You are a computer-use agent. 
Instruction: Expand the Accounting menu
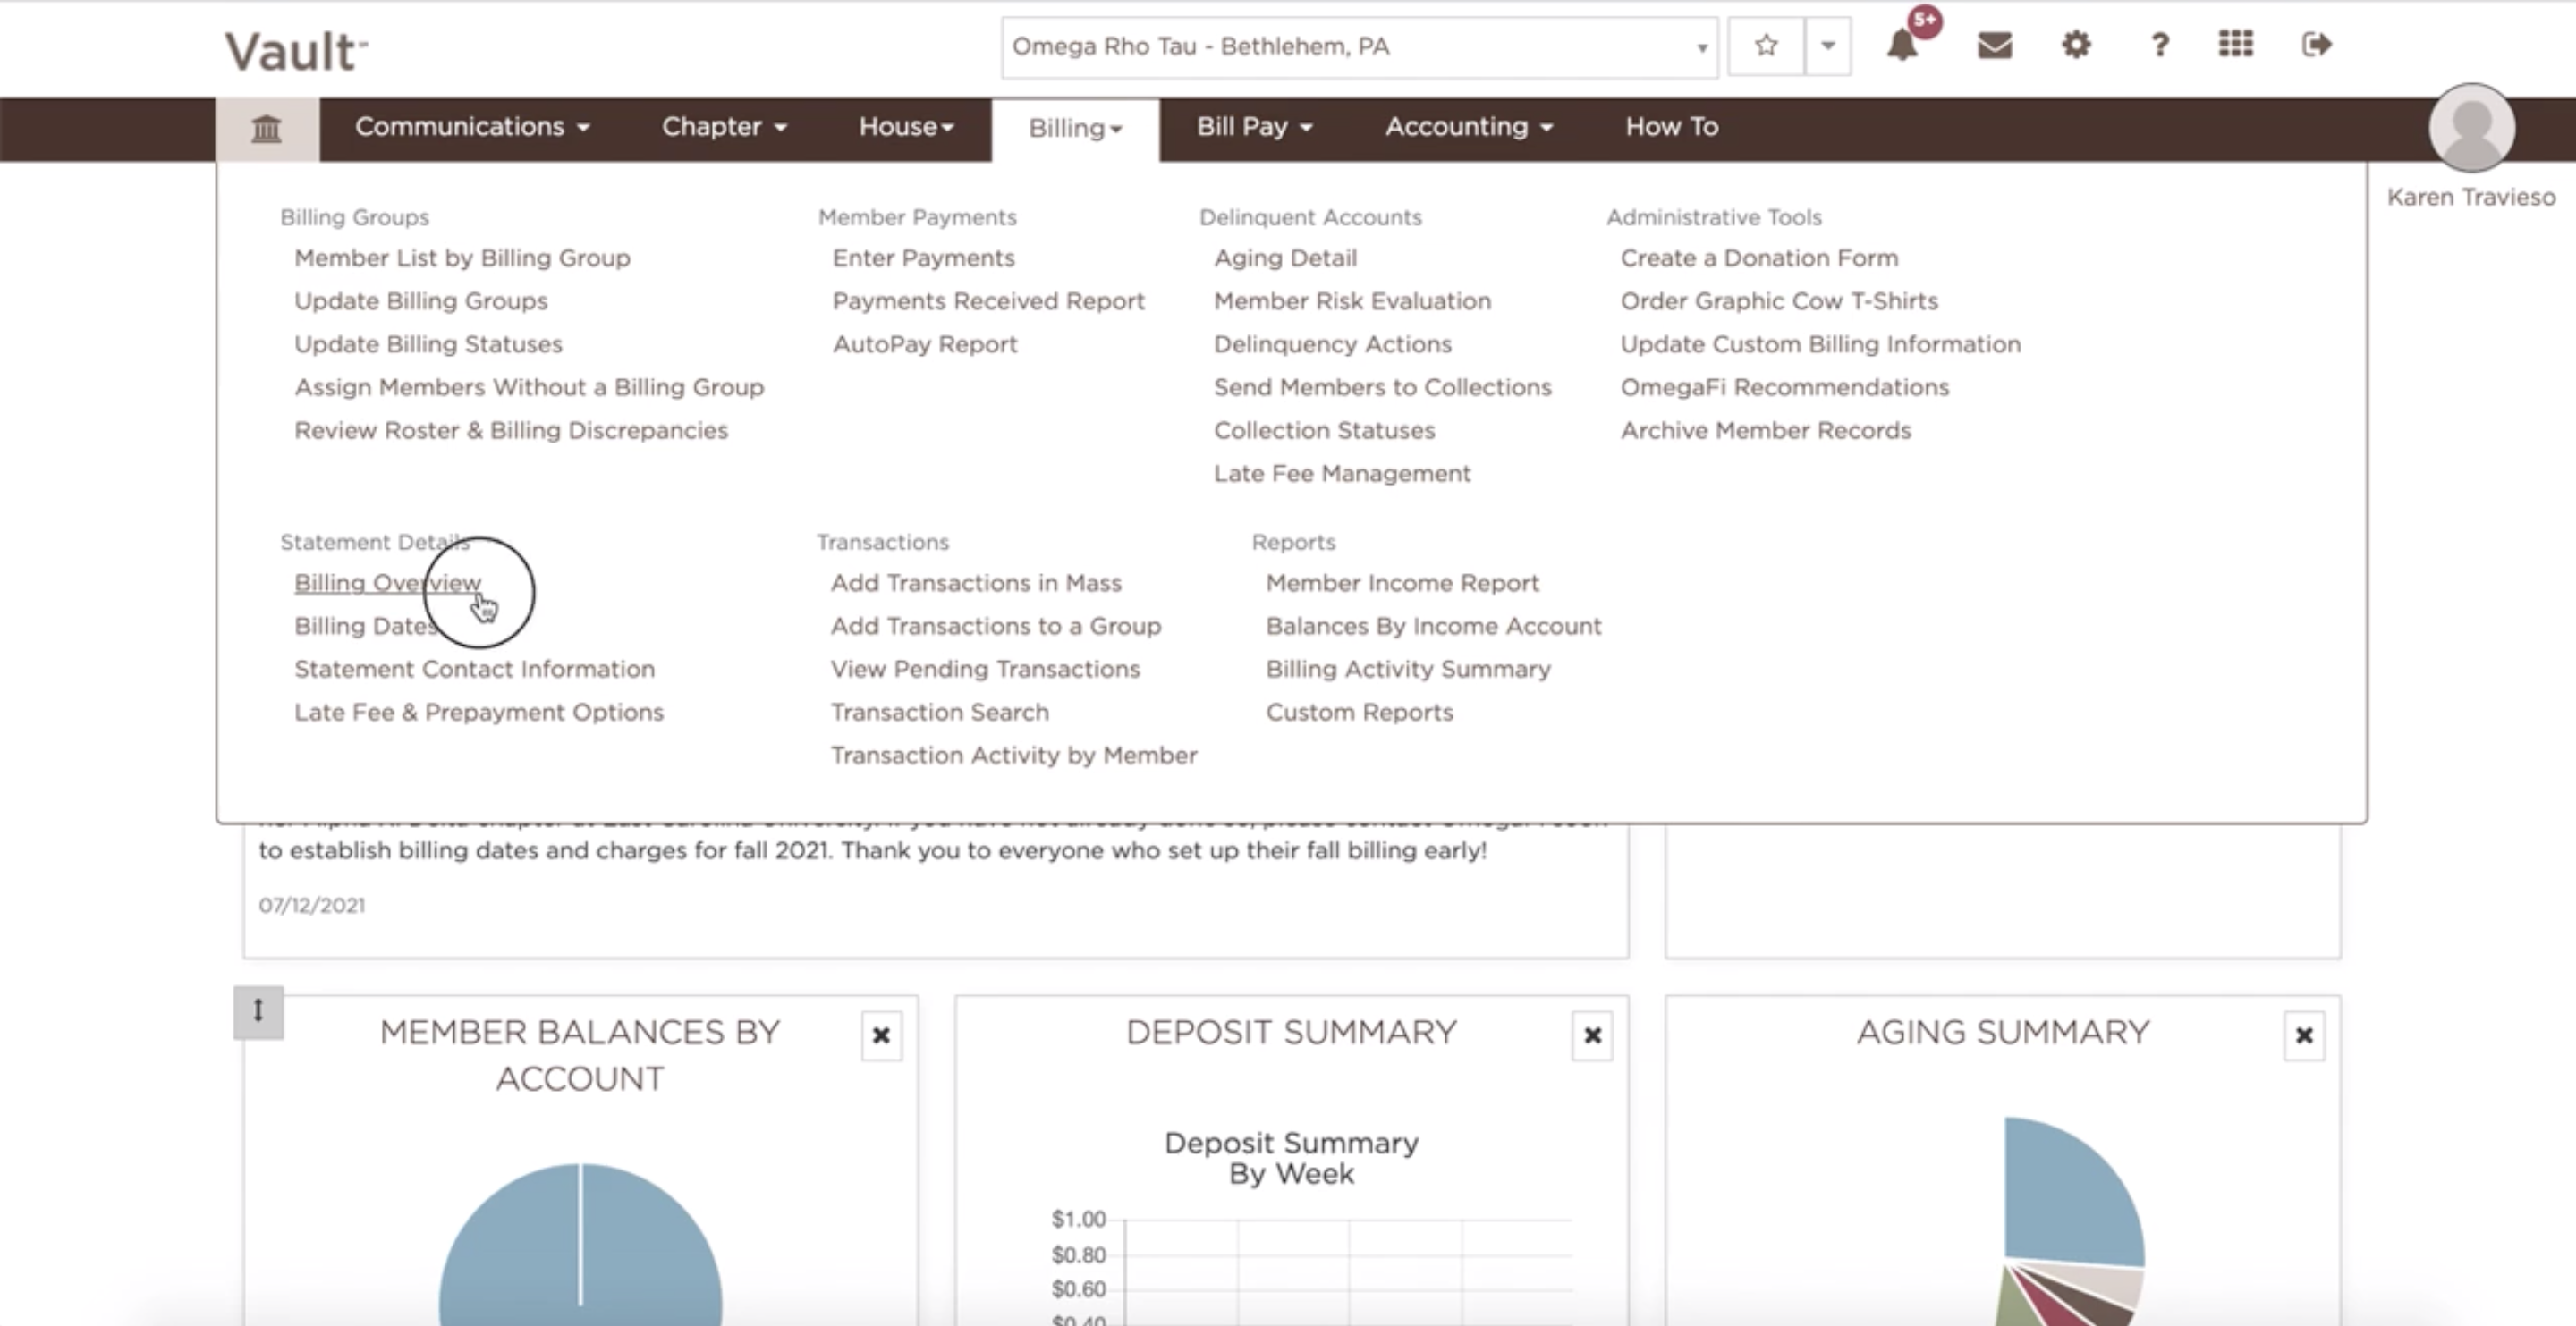[x=1468, y=127]
